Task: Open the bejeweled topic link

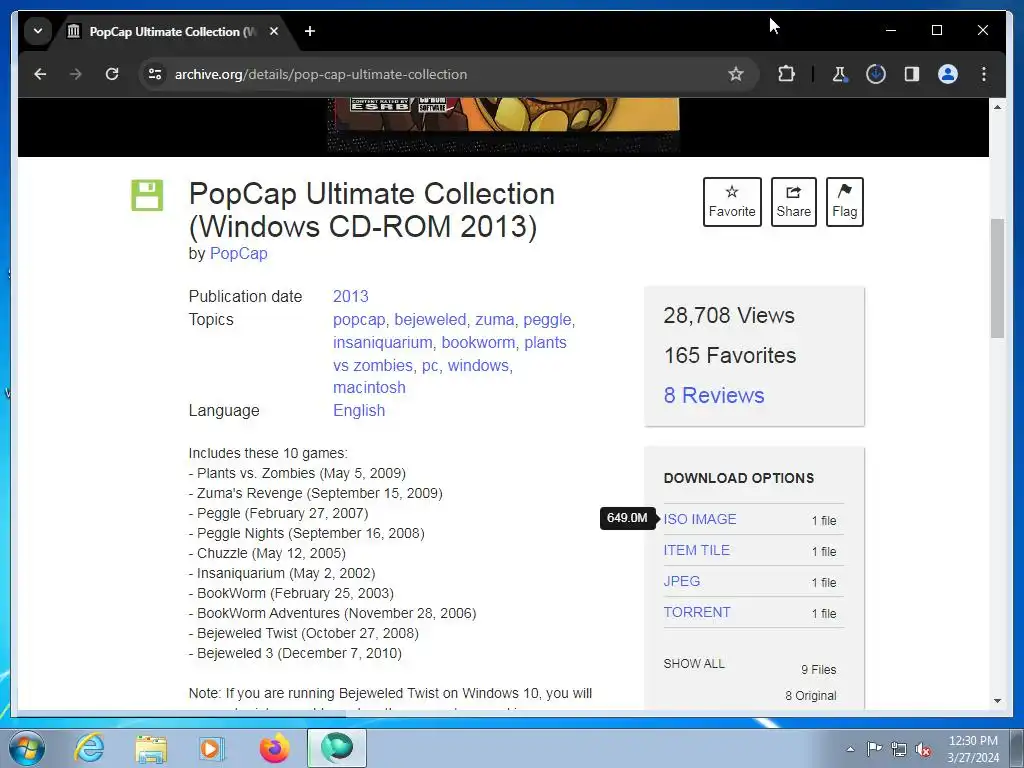Action: tap(430, 320)
